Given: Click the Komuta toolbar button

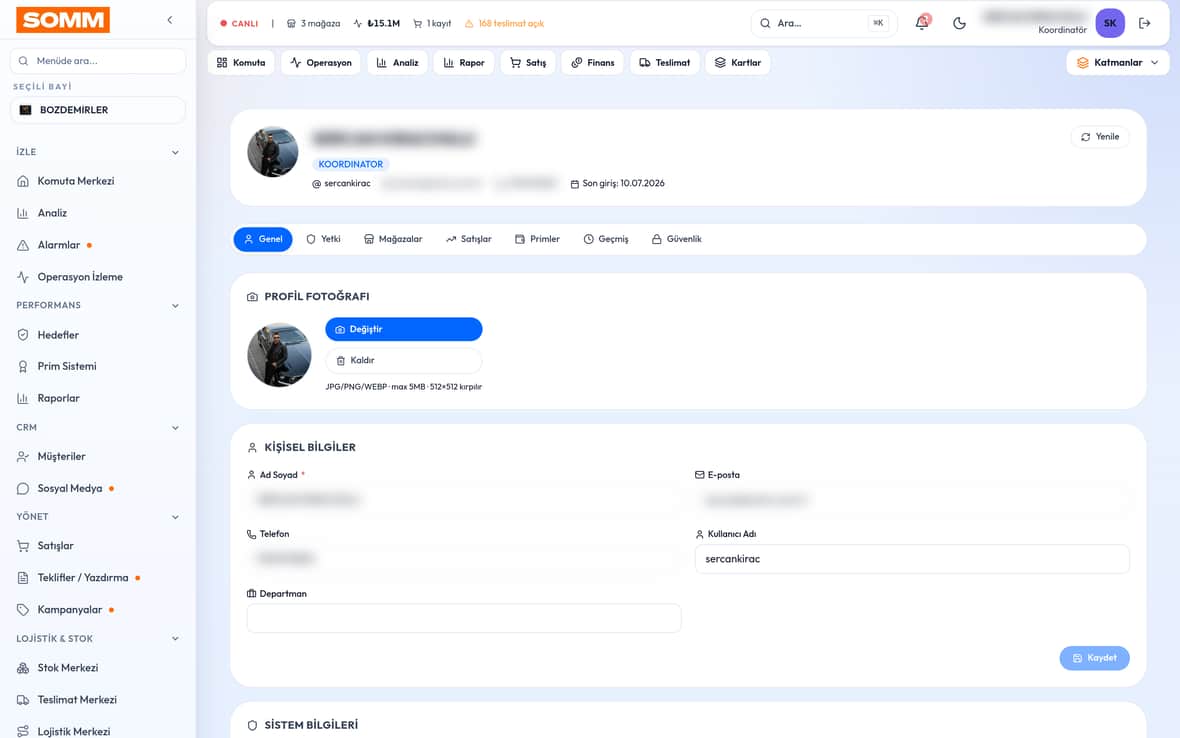Looking at the screenshot, I should pyautogui.click(x=241, y=62).
